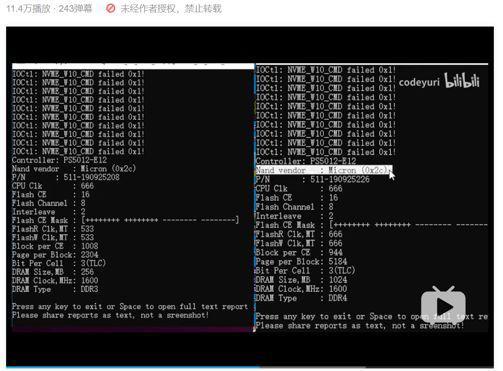Viewport: 503px width, 371px height.
Task: Click the 未经作者授权，禁止转载 notice text
Action: pos(171,8)
